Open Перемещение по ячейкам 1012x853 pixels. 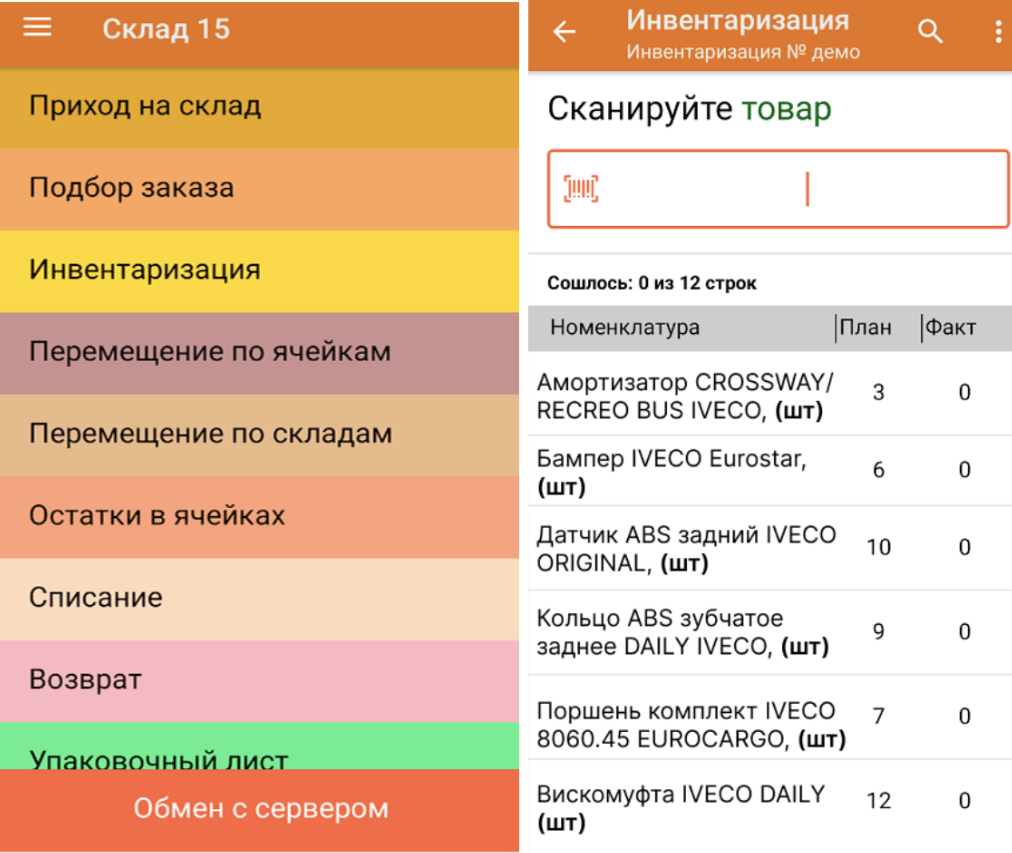click(x=259, y=353)
